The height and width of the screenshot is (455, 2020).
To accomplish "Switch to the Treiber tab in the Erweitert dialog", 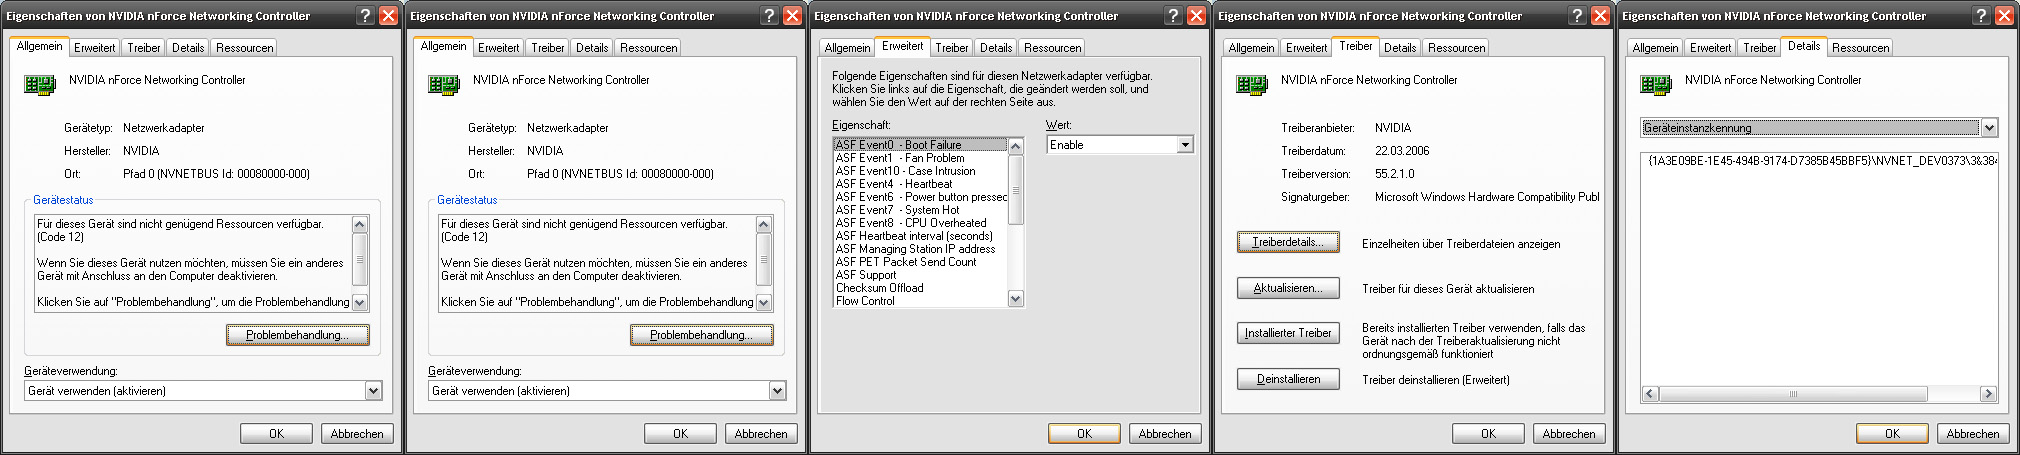I will [951, 48].
